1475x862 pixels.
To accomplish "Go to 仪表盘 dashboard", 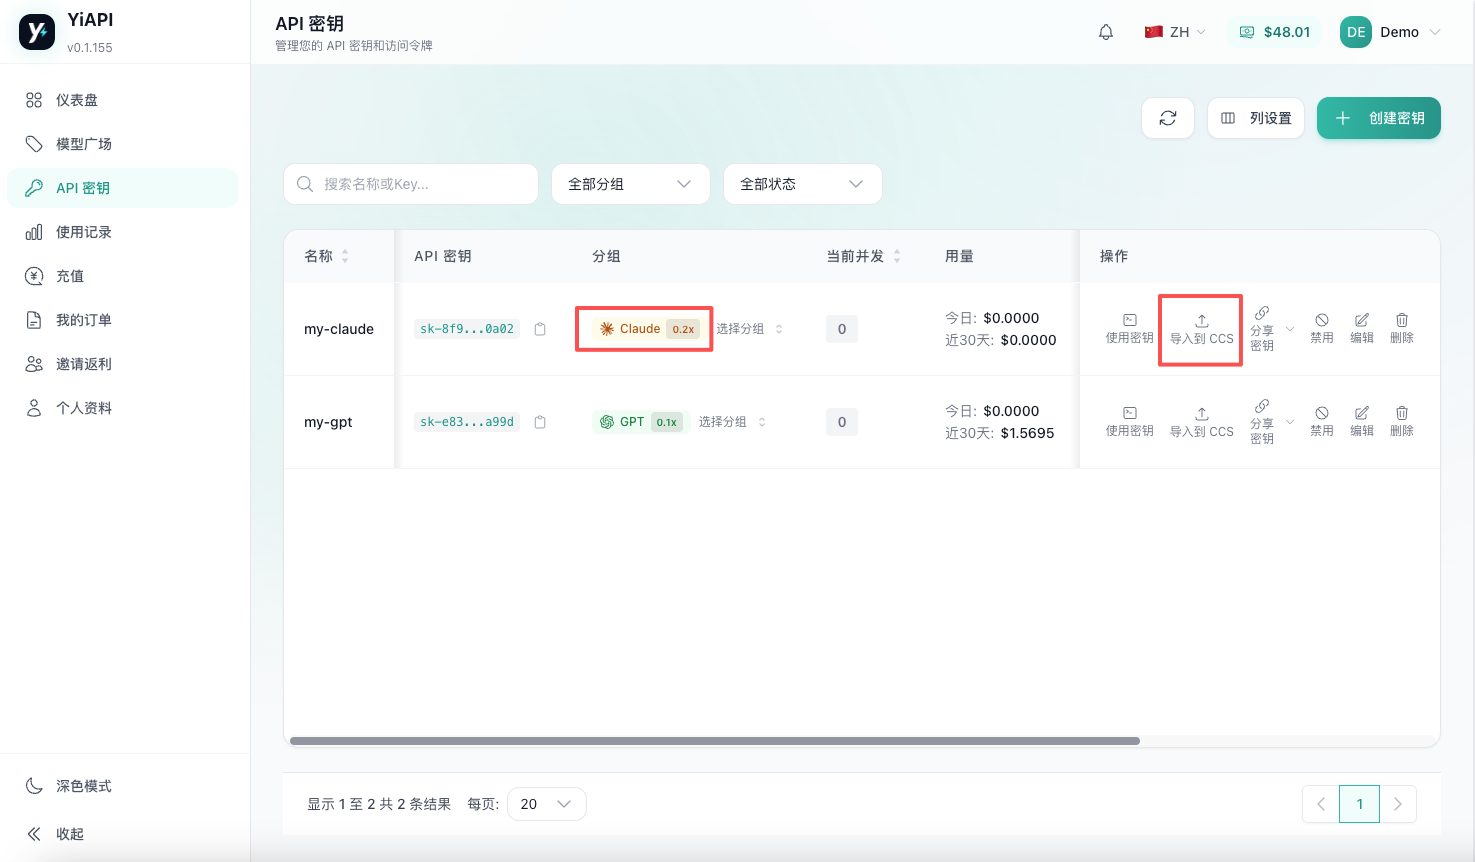I will 122,100.
